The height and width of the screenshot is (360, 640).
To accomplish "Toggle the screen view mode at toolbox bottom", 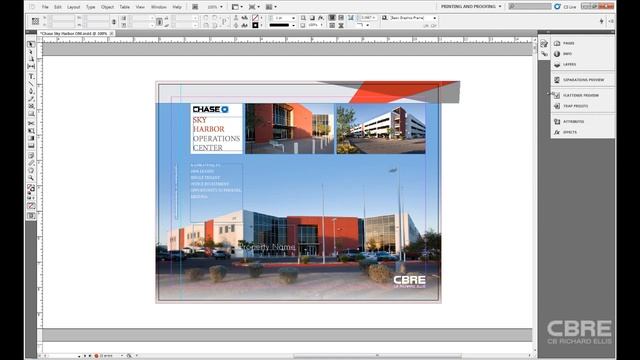I will coord(31,216).
